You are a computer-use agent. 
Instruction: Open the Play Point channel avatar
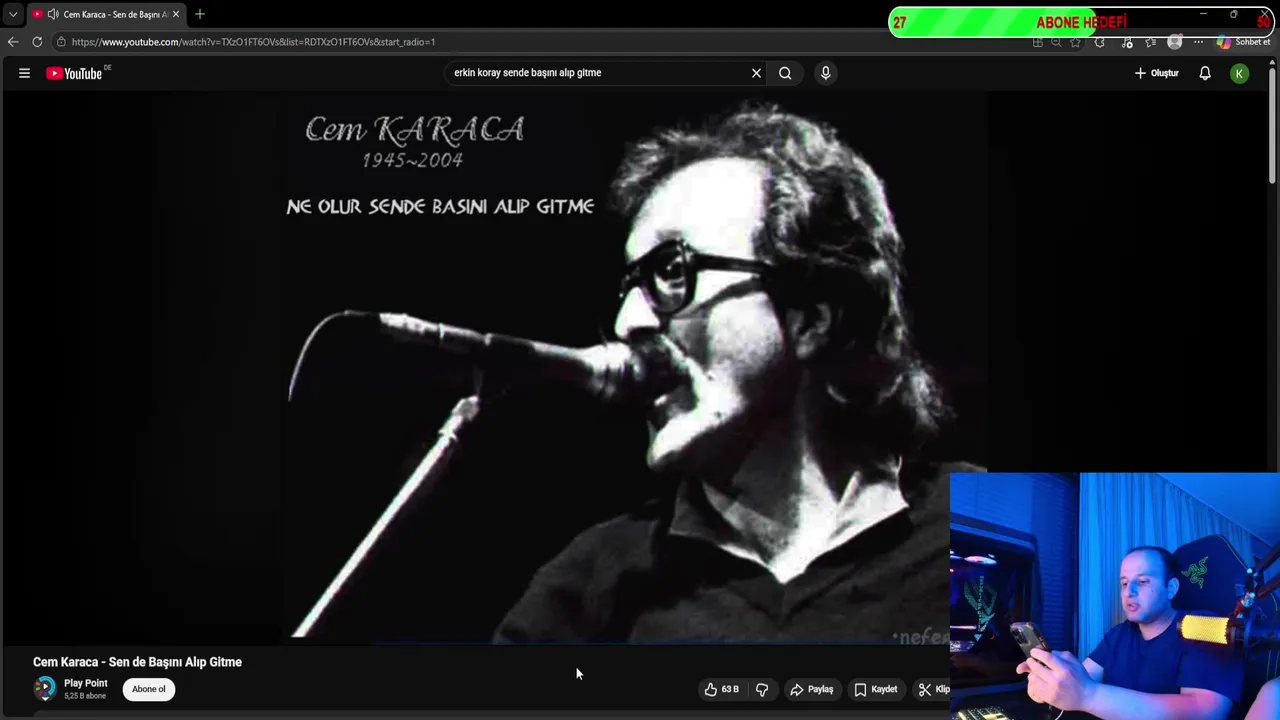click(45, 689)
